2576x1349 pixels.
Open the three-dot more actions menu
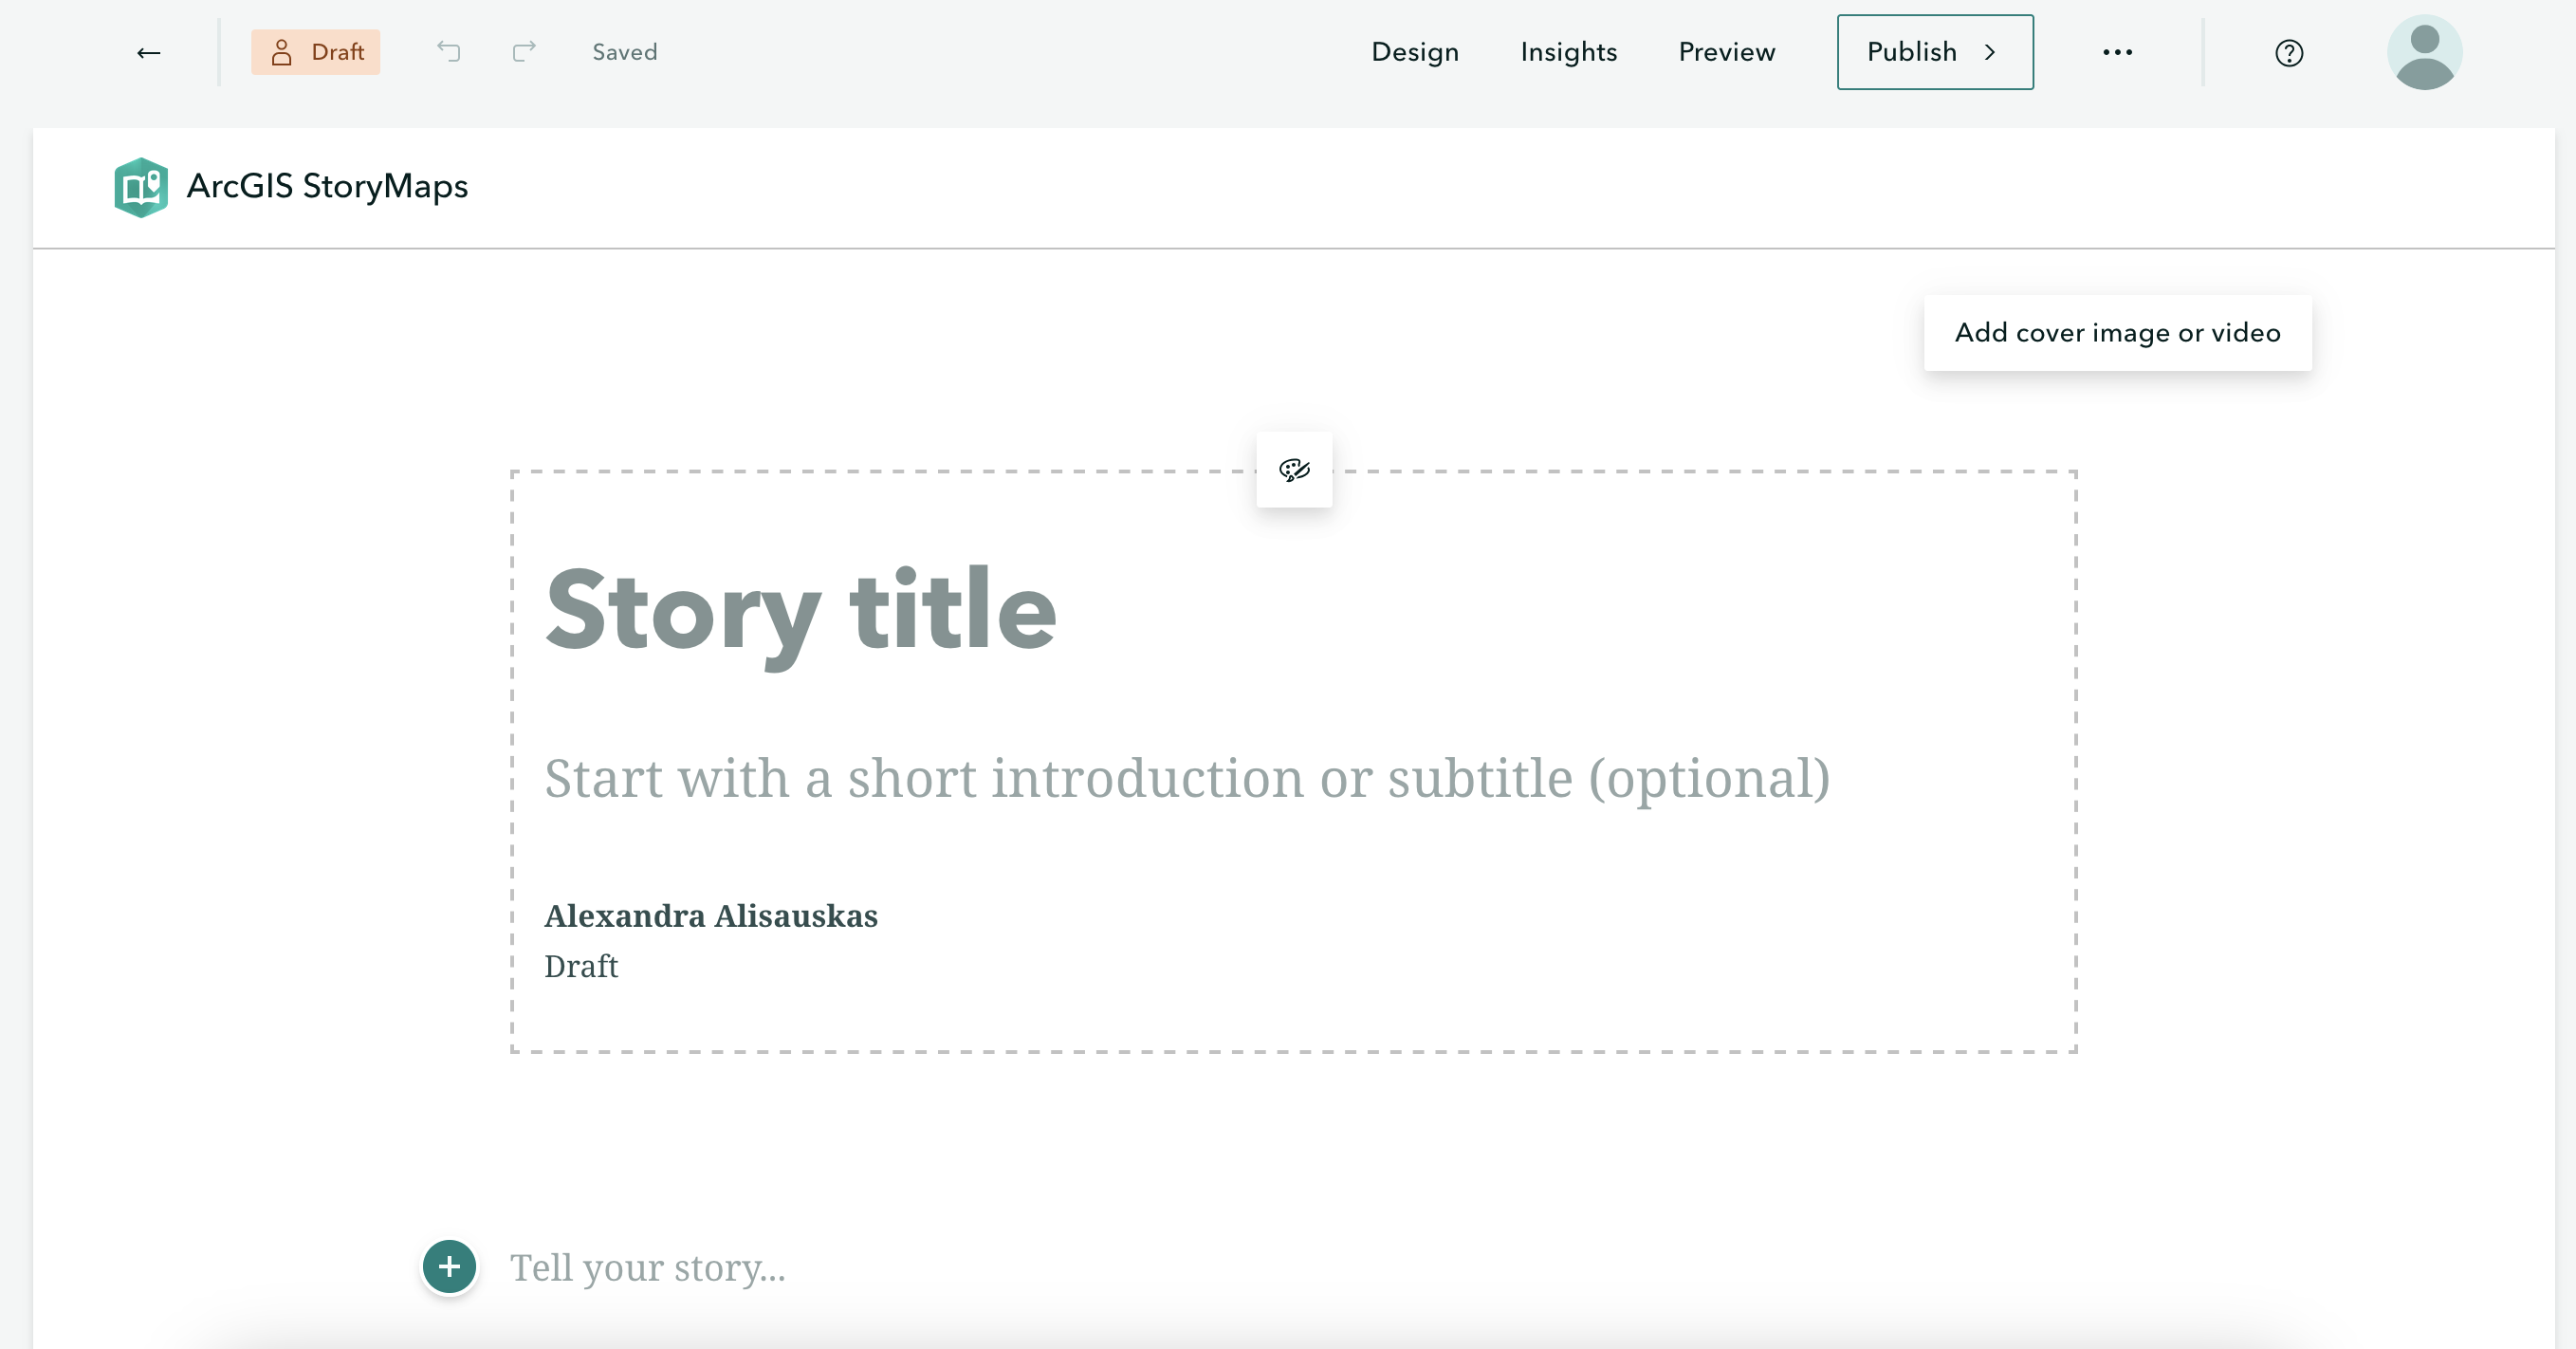click(2117, 52)
